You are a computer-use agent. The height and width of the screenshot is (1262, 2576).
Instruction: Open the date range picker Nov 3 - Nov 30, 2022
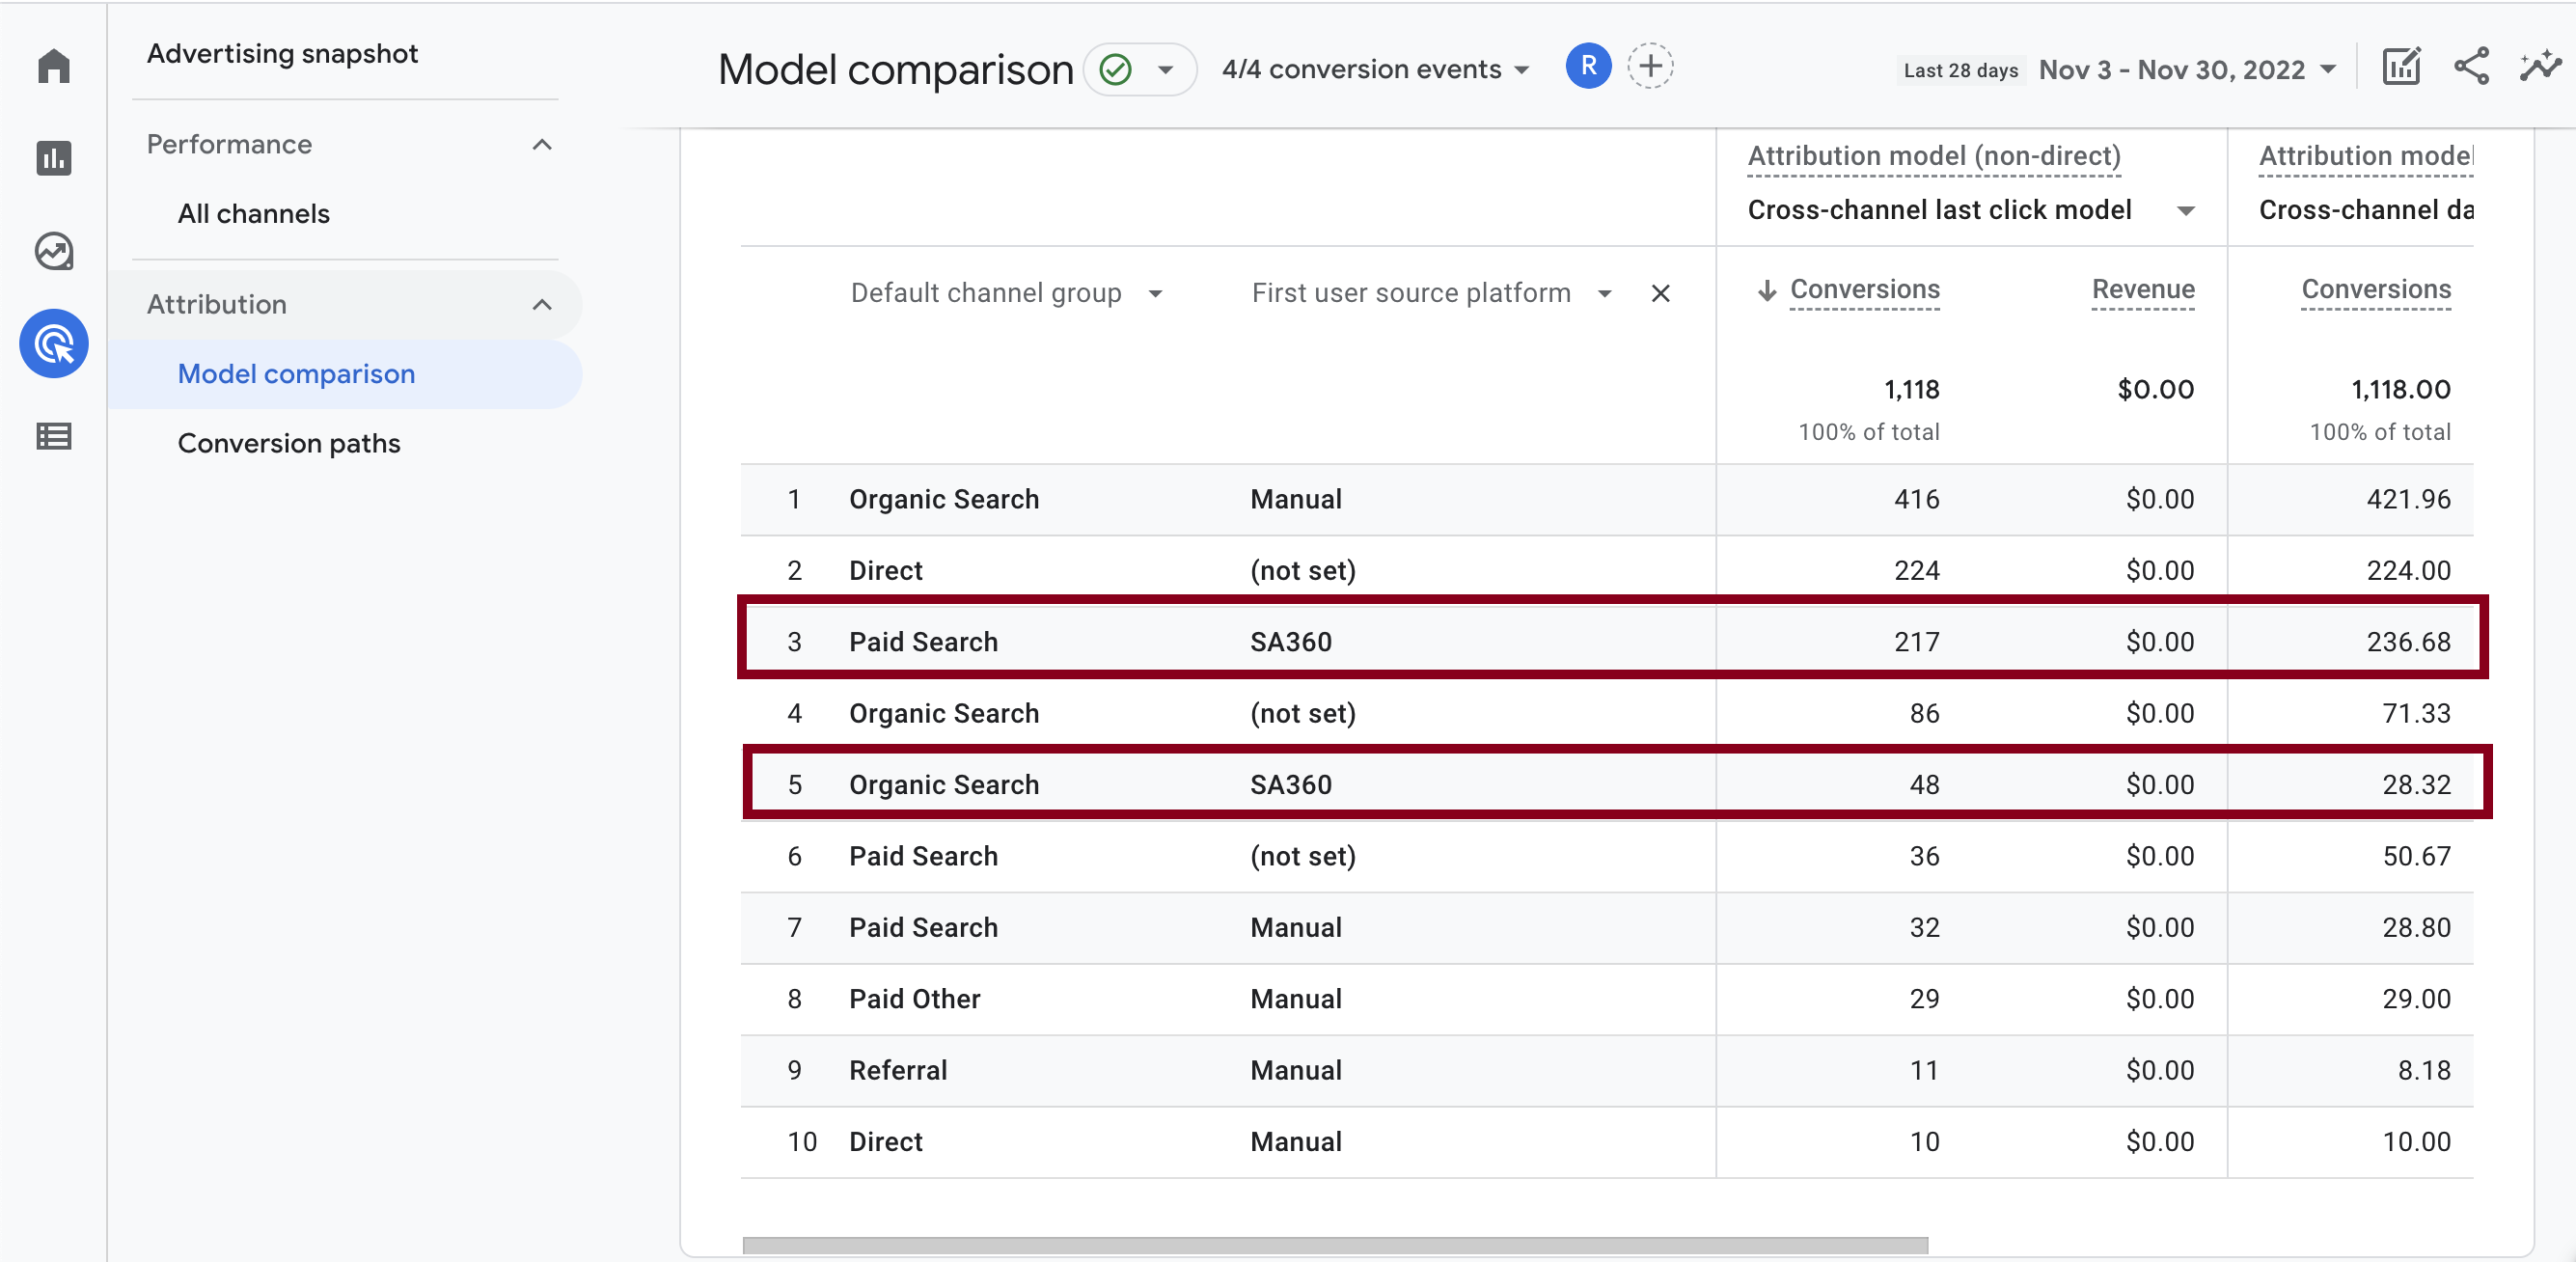click(2188, 70)
